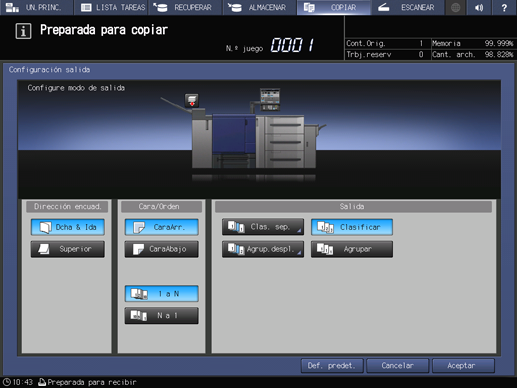Open Agrup. despl. offset group option
This screenshot has height=388, width=517.
(263, 249)
